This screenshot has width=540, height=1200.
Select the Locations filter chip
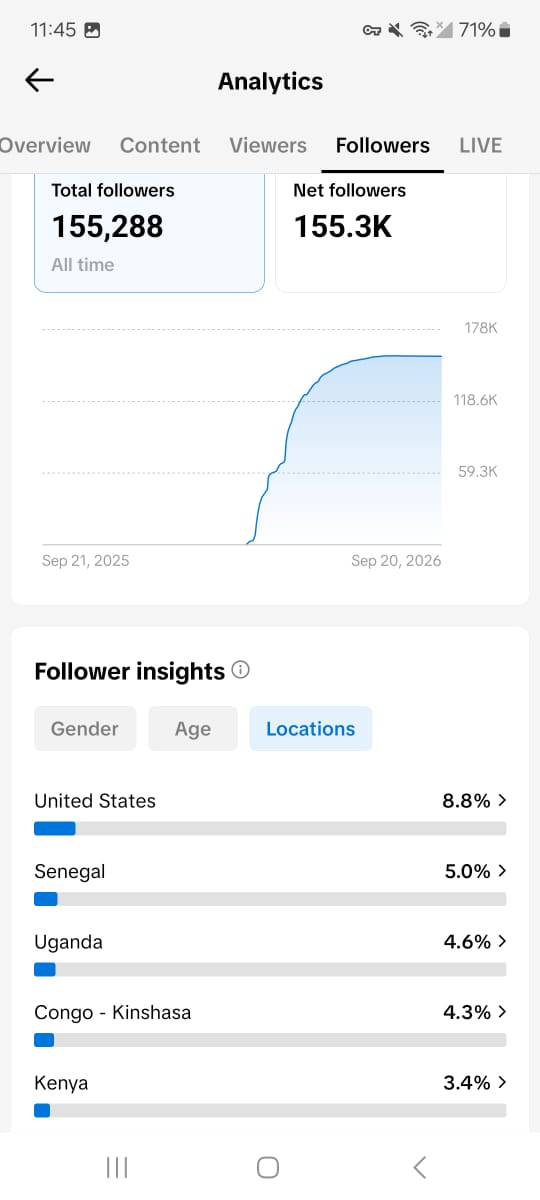coord(310,729)
